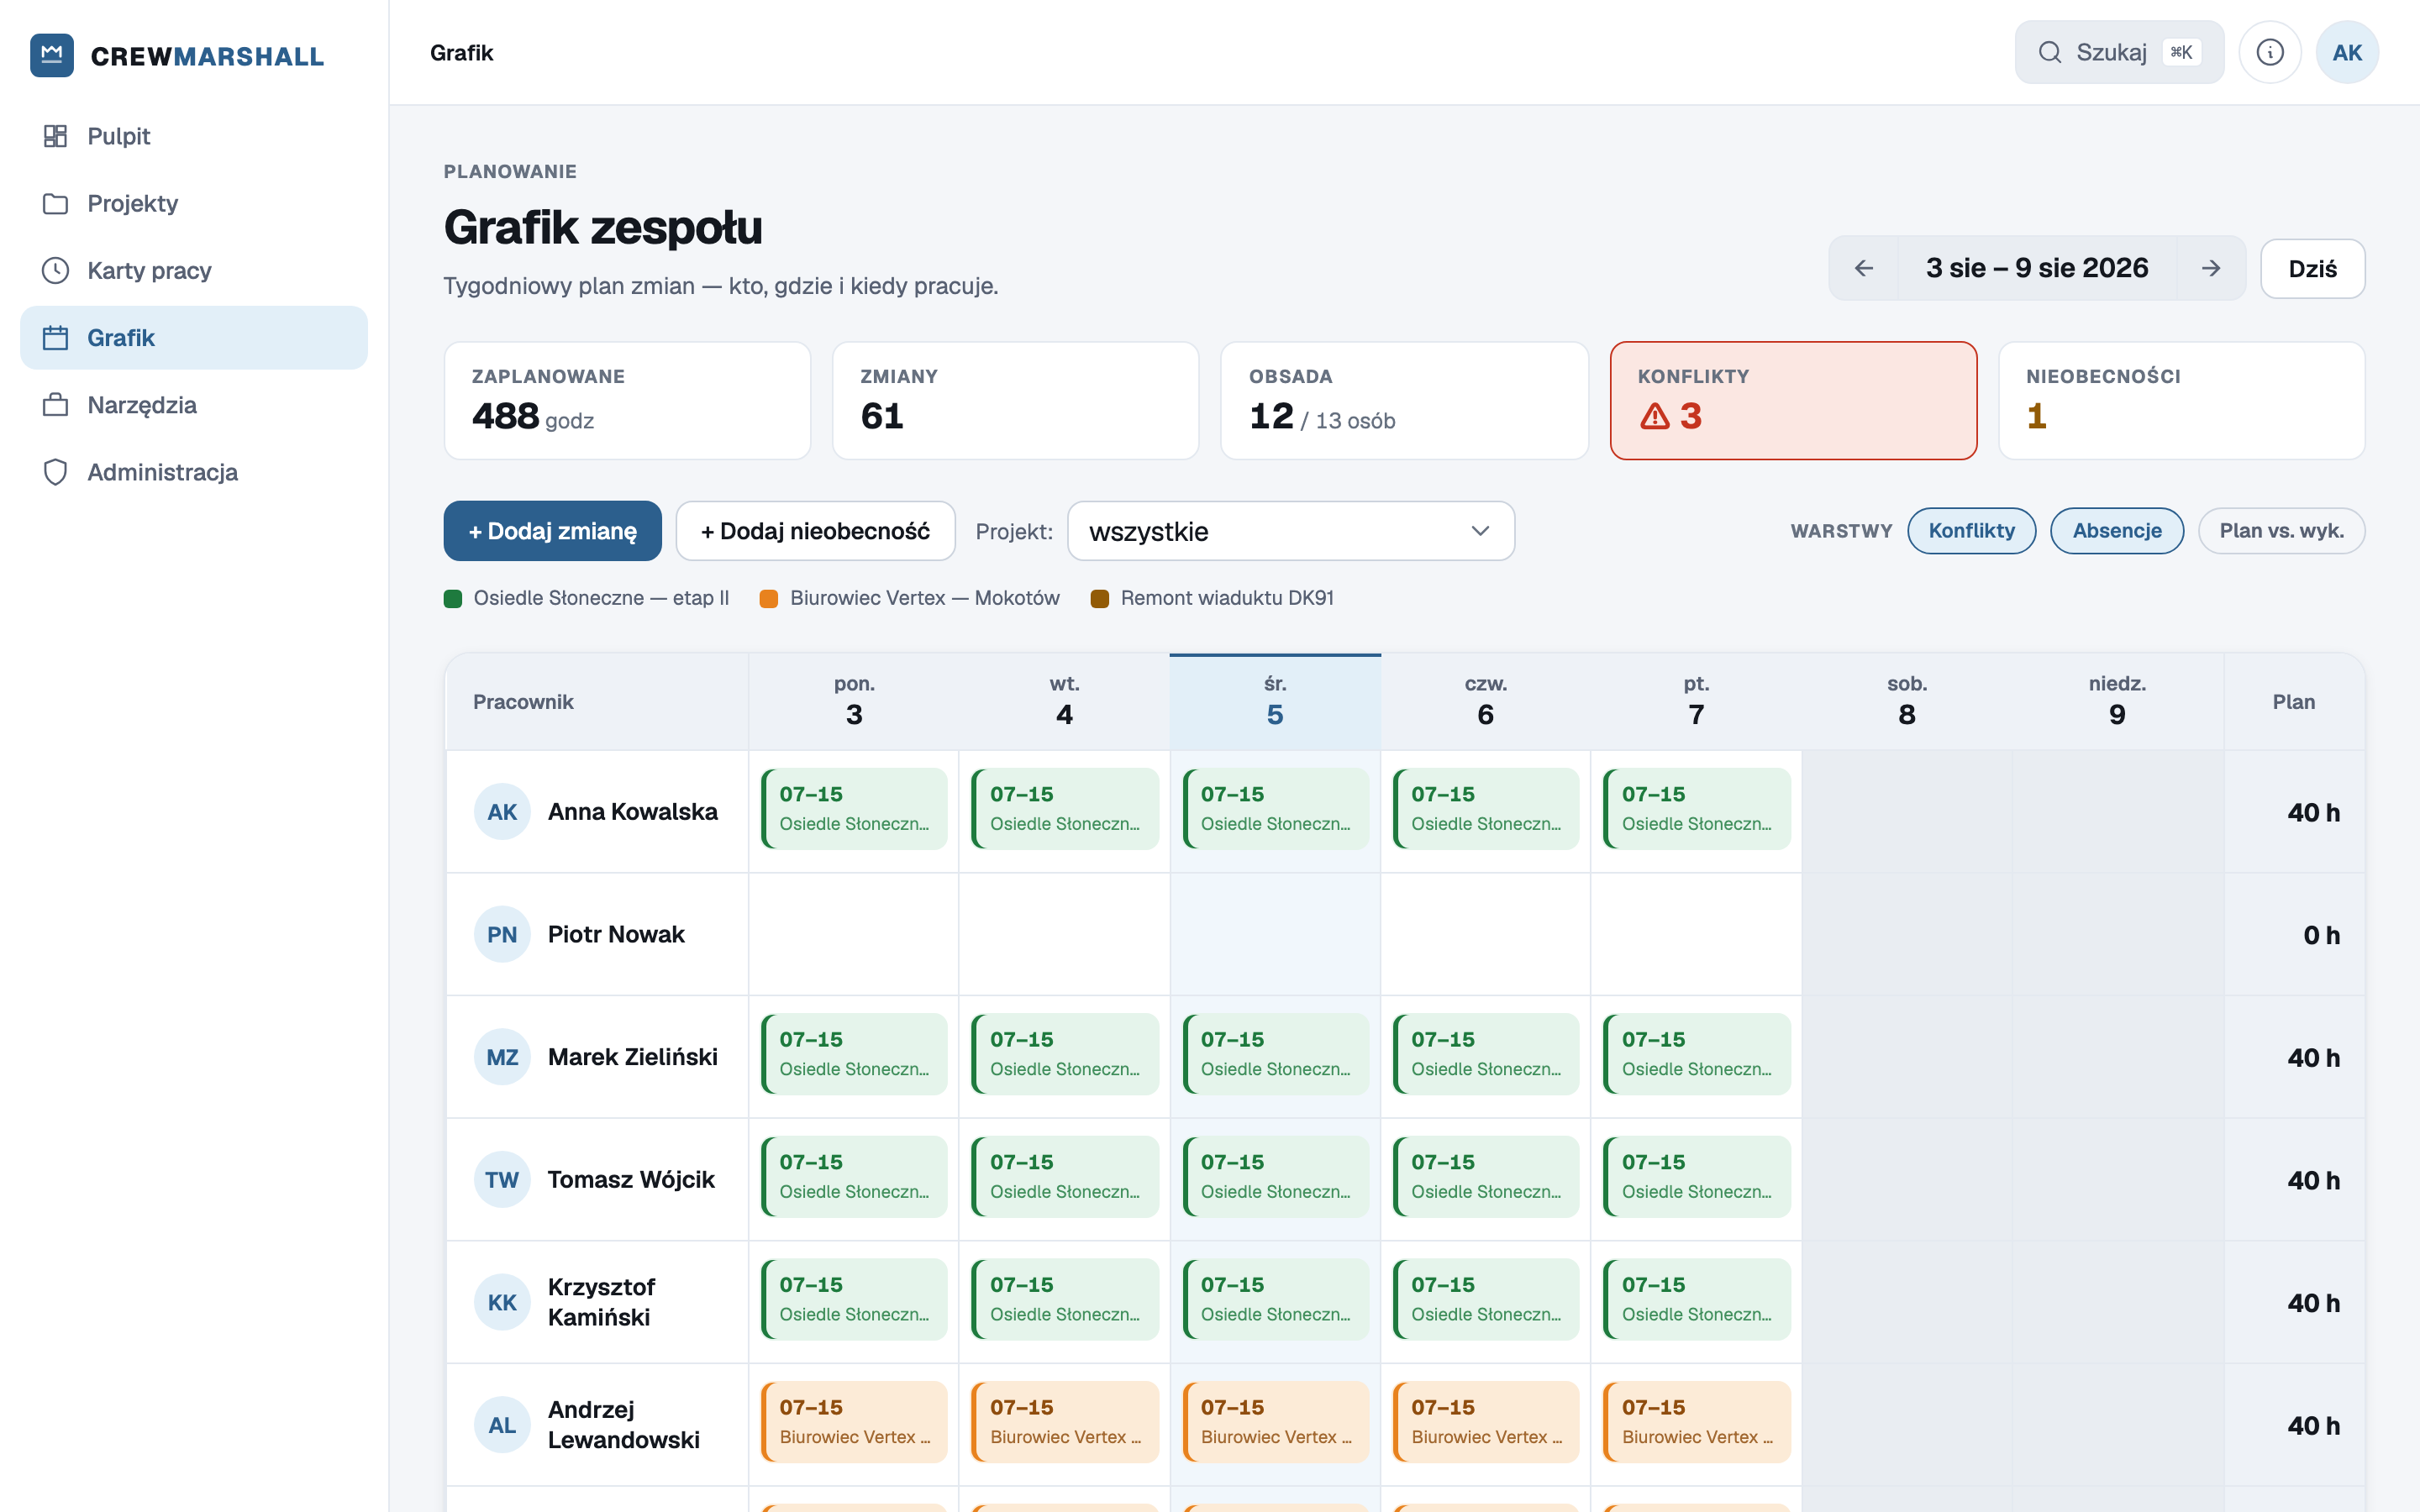The height and width of the screenshot is (1512, 2420).
Task: Click Piotr Nowak's 0 h plan total
Action: [2321, 935]
